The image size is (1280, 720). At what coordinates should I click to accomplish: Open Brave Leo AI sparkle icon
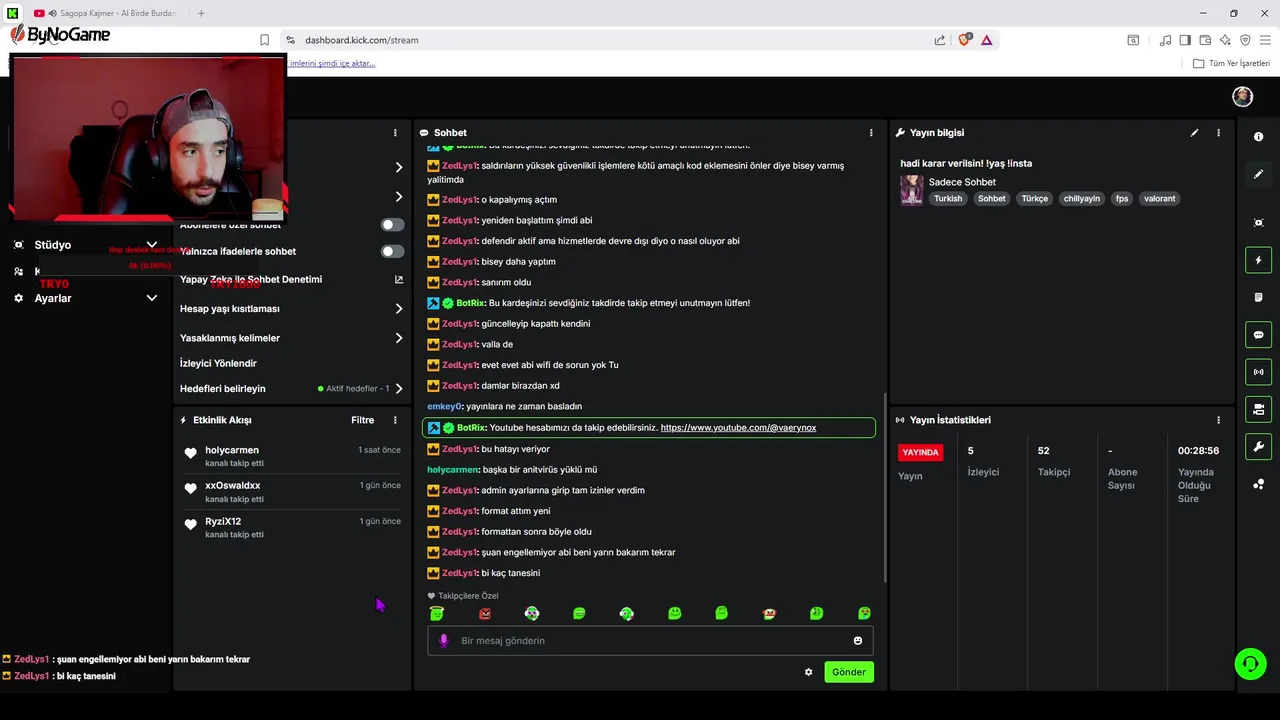(1225, 40)
